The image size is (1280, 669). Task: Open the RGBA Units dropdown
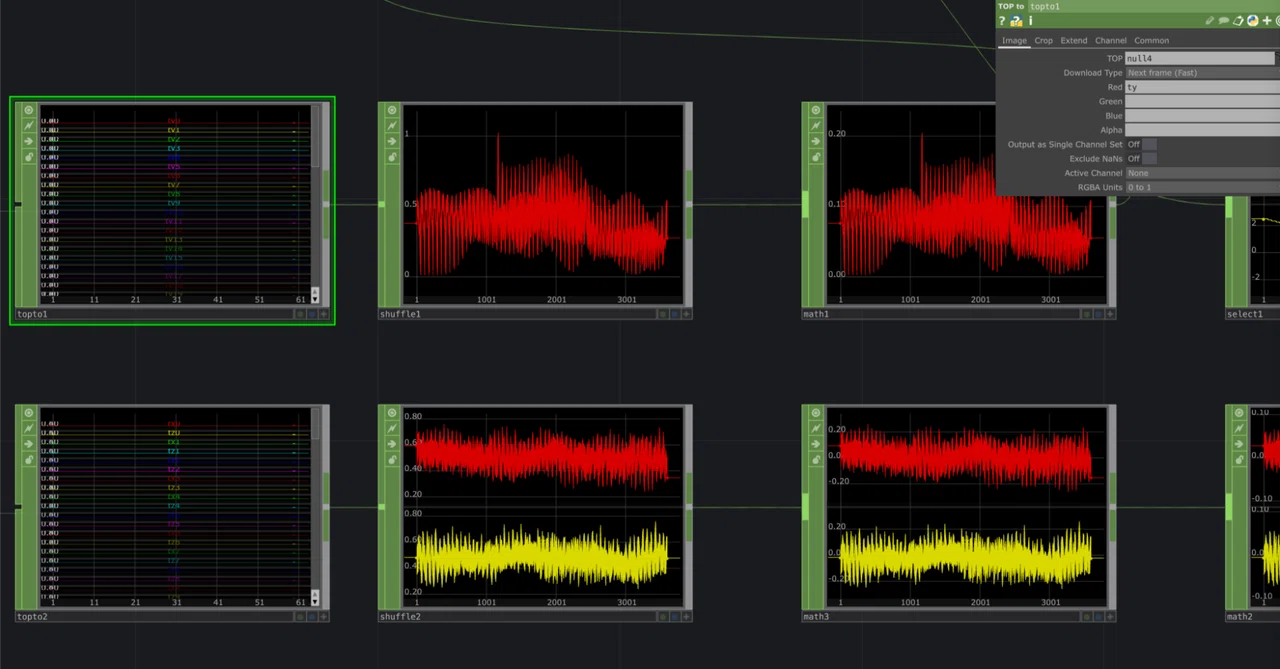(1201, 188)
